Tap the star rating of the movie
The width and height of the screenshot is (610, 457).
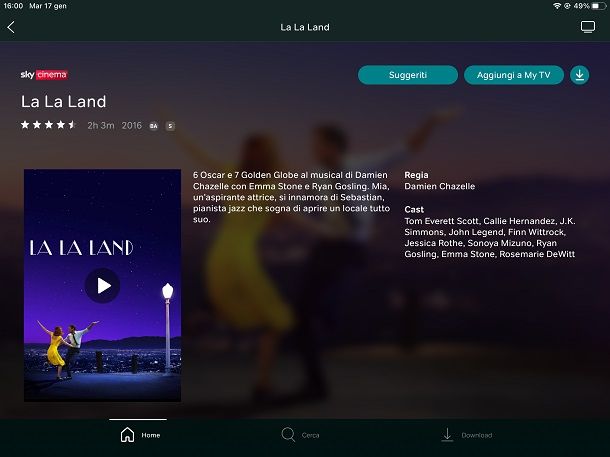point(48,125)
